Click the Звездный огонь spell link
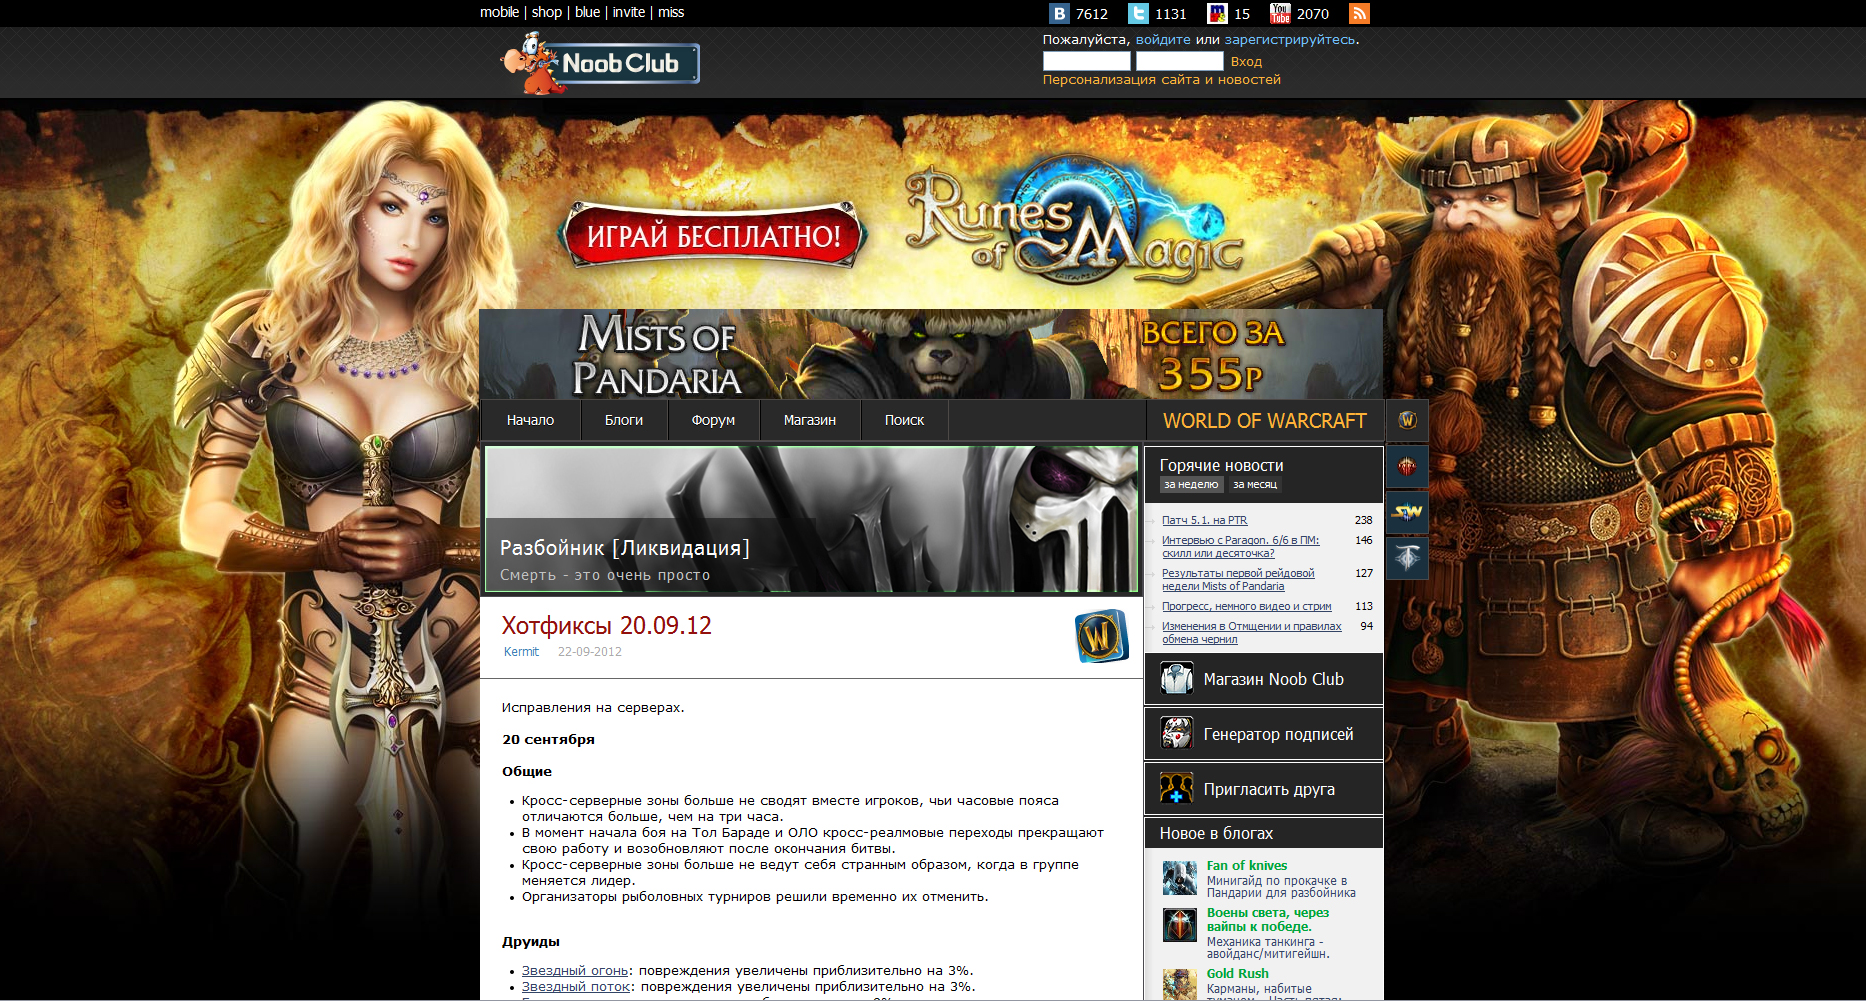 pos(575,971)
